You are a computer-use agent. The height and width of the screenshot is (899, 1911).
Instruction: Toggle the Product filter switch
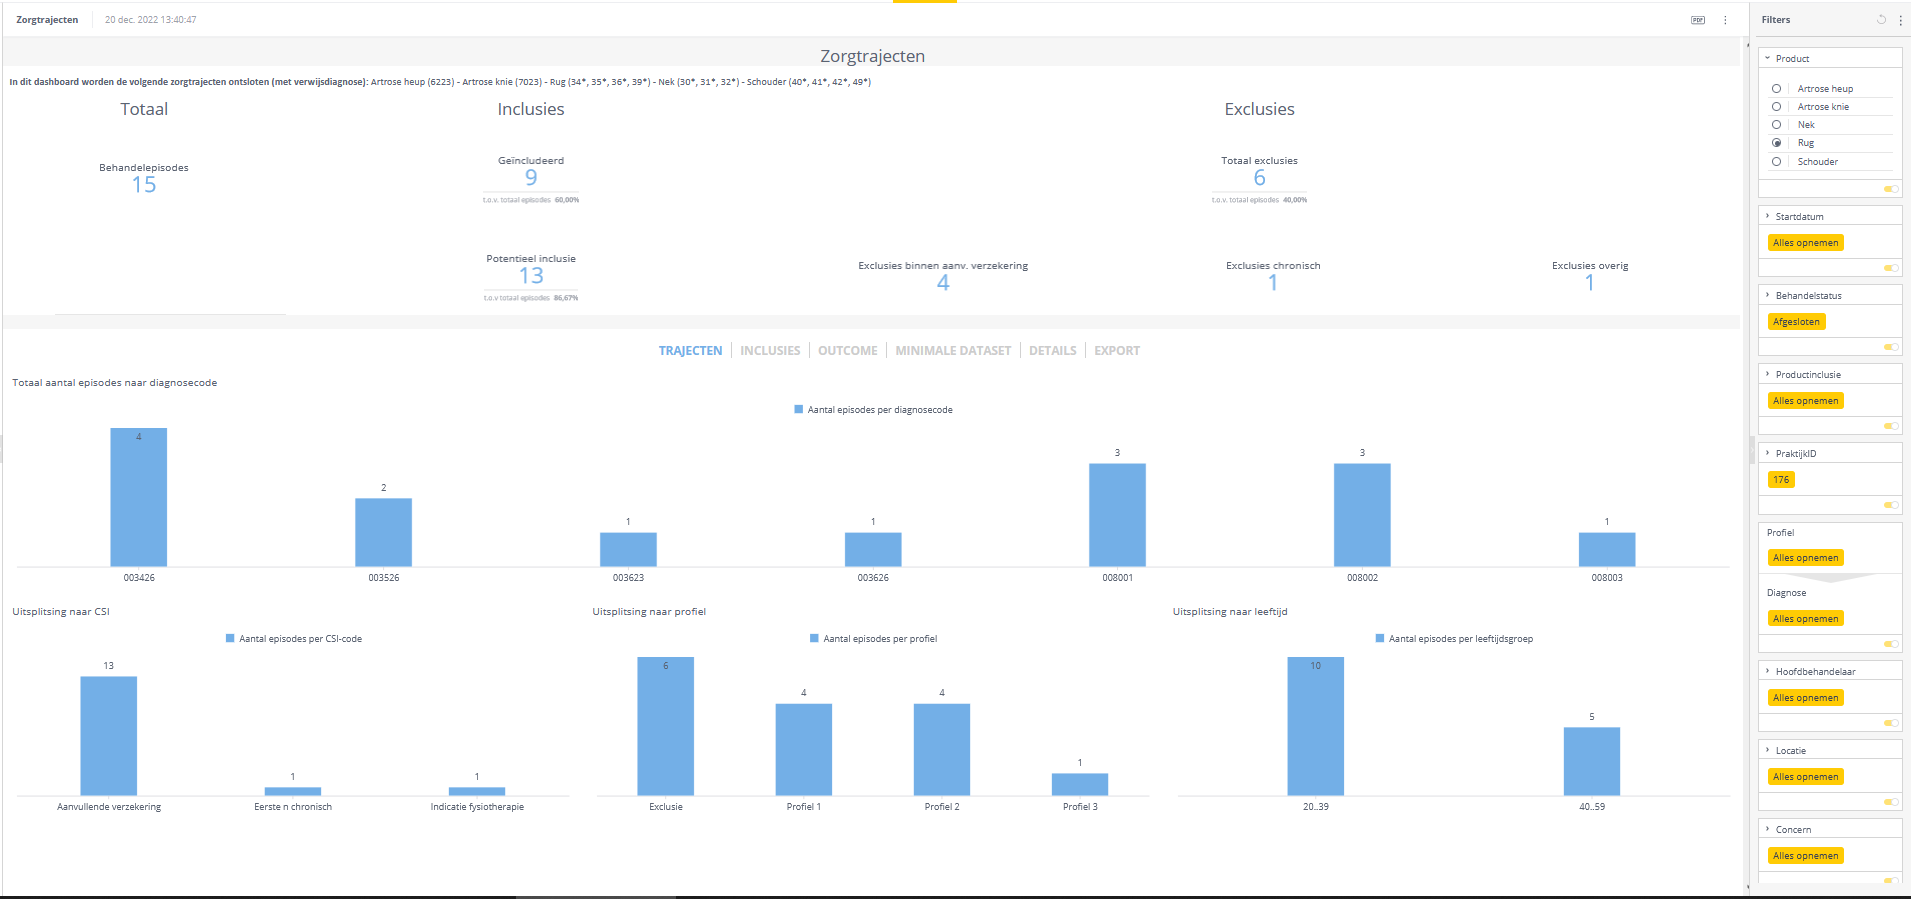(1891, 189)
